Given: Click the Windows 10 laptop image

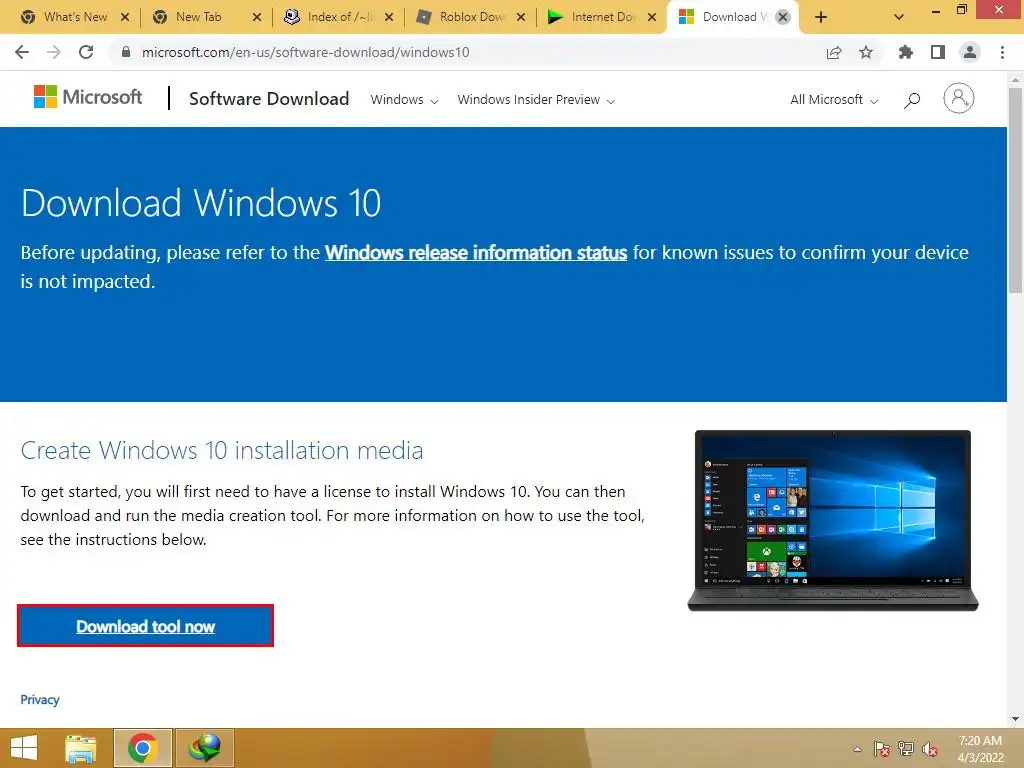Looking at the screenshot, I should 833,520.
